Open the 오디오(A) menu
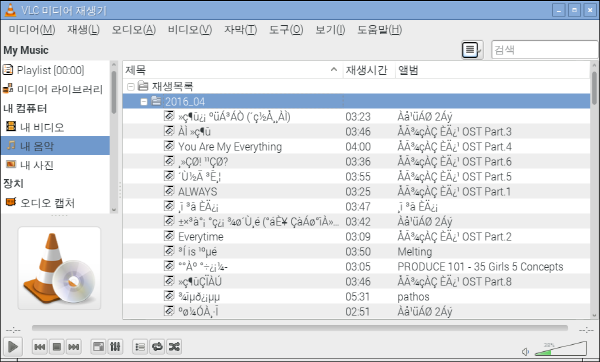 [x=134, y=29]
